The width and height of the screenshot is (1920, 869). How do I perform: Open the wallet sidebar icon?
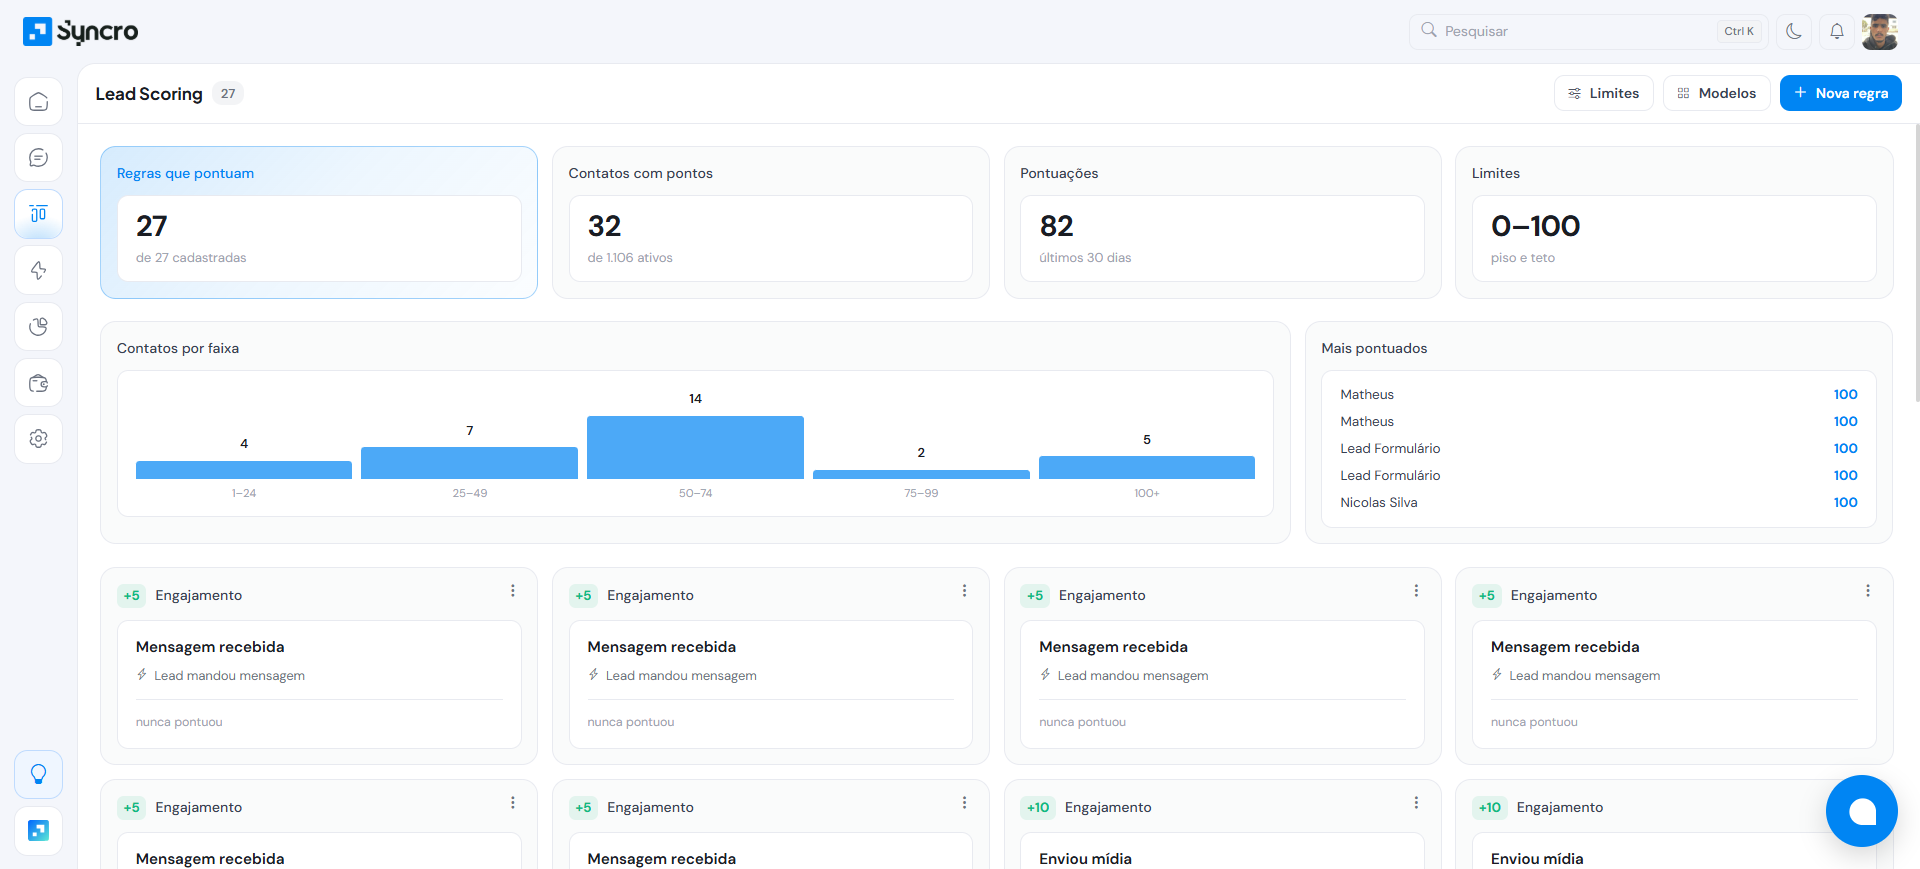pos(39,383)
